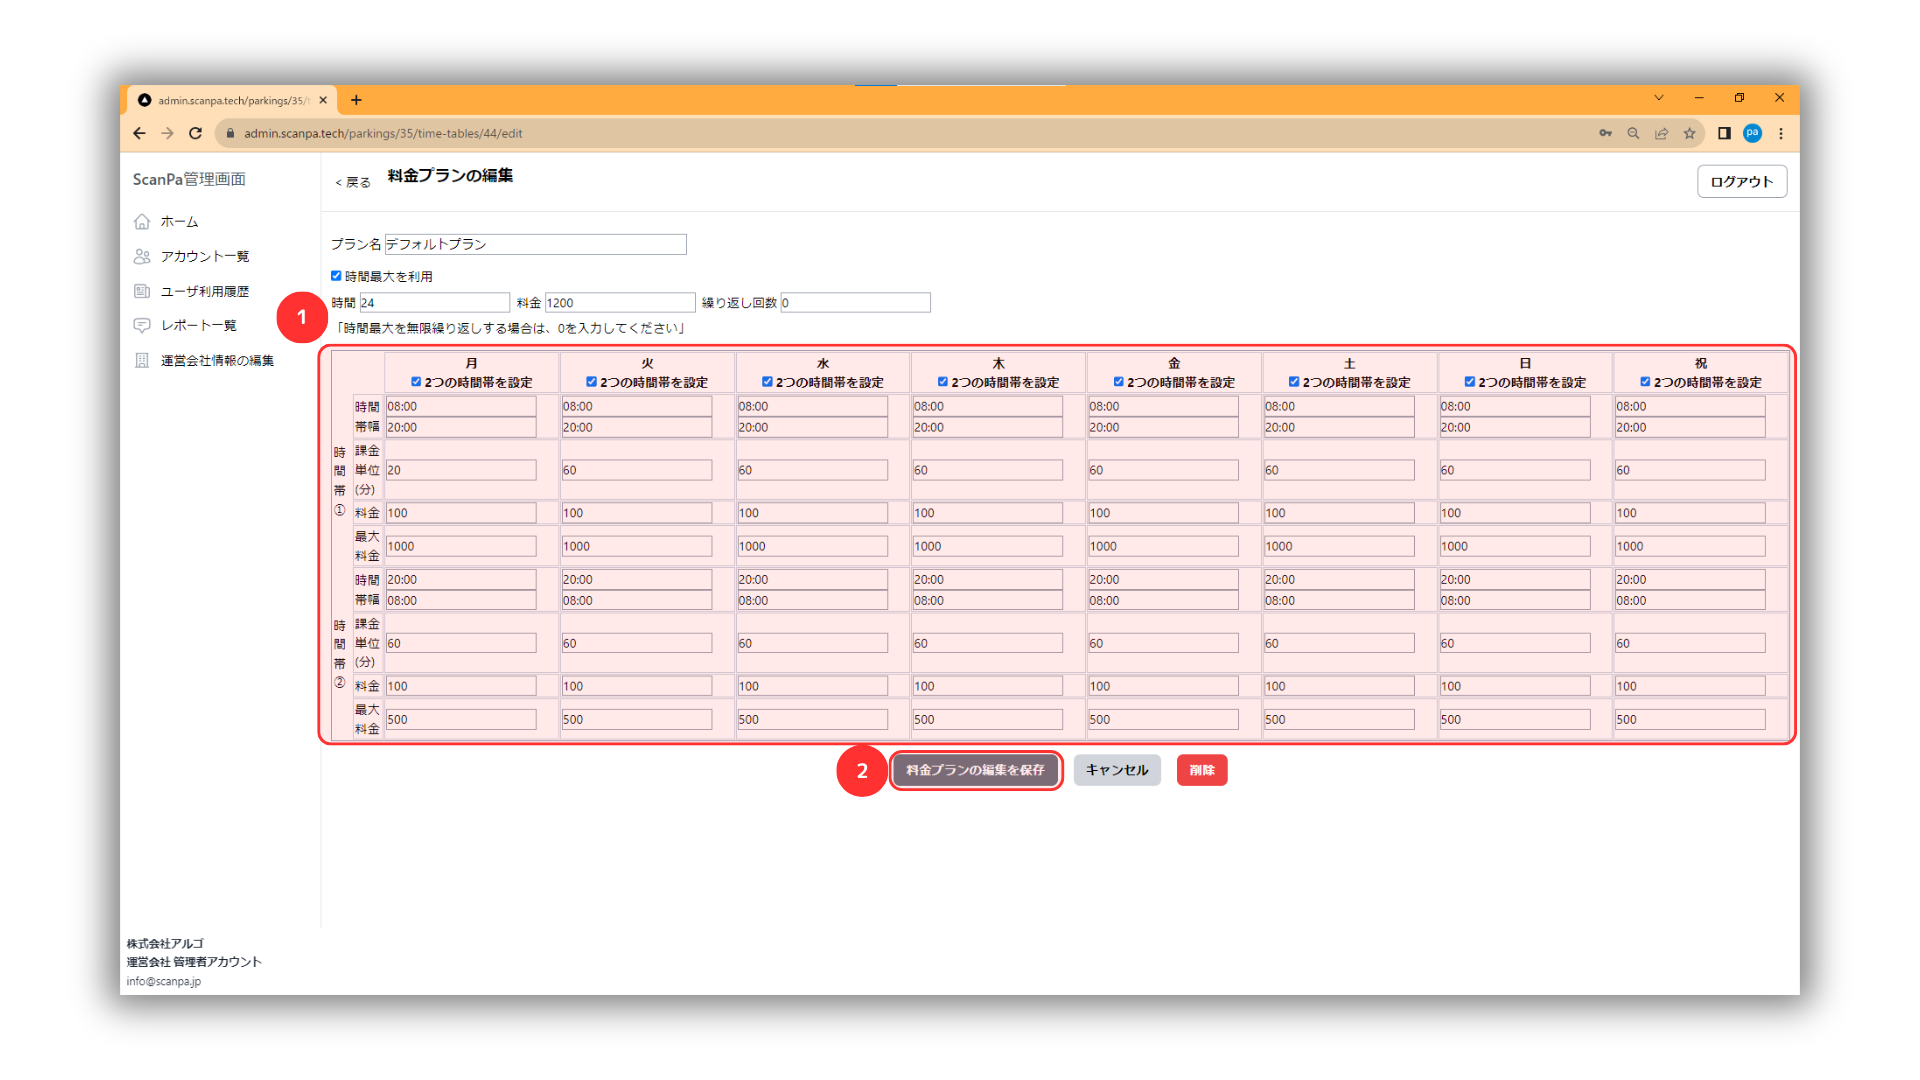Image resolution: width=1920 pixels, height=1080 pixels.
Task: Open Chrome profile avatar menu
Action: coord(1752,133)
